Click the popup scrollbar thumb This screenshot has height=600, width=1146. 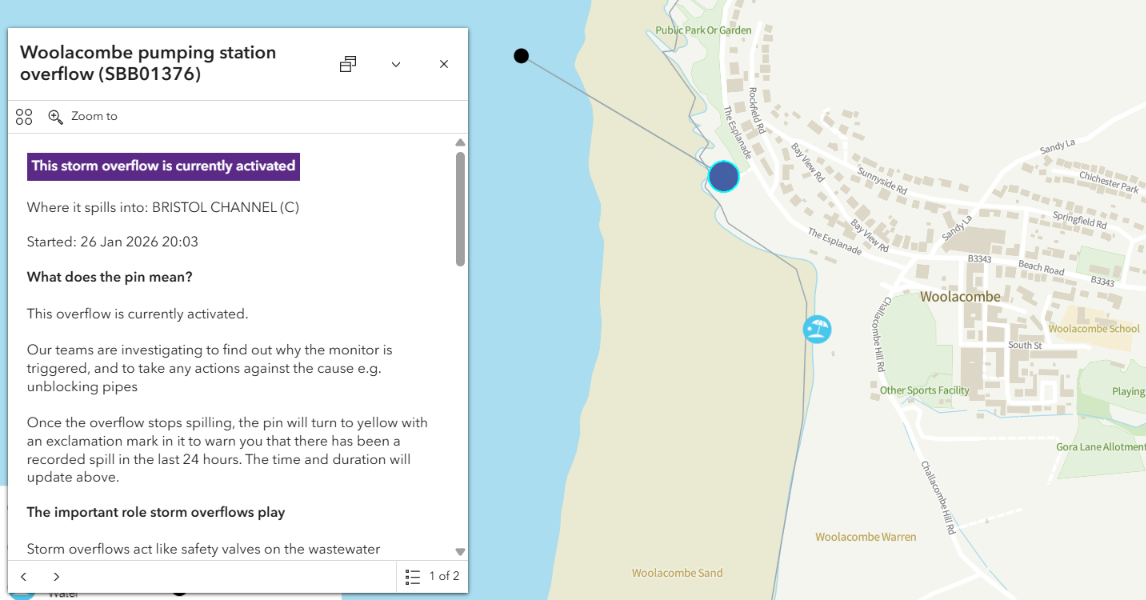point(460,208)
